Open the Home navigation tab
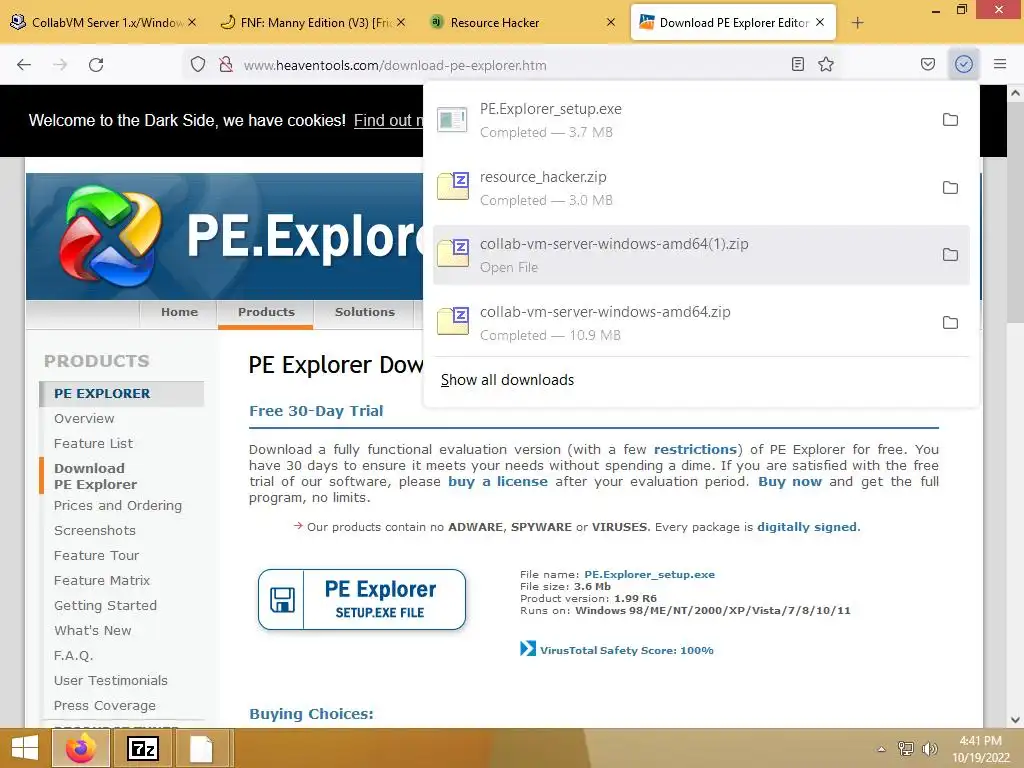1024x768 pixels. (179, 312)
